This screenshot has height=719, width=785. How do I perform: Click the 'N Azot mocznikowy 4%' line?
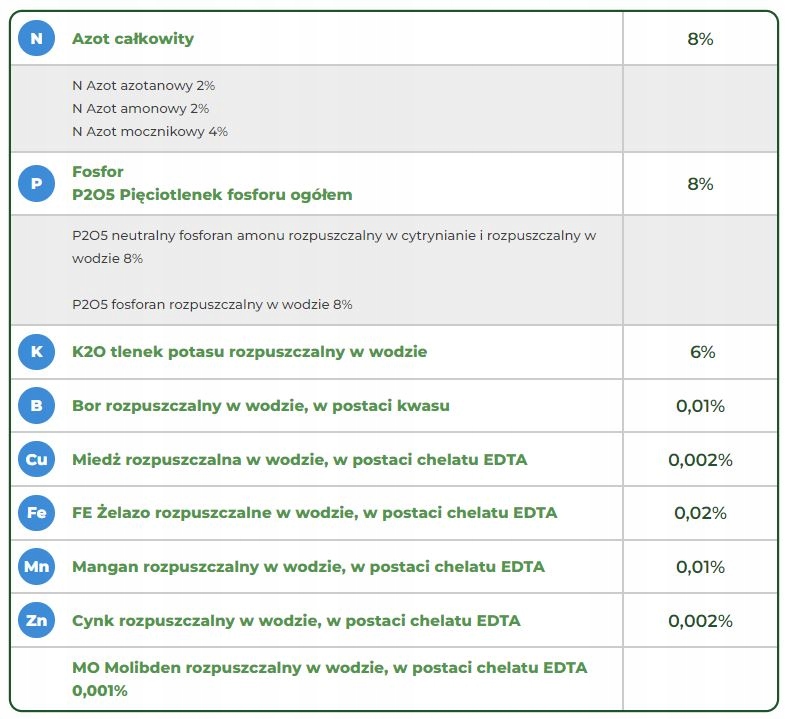150,131
